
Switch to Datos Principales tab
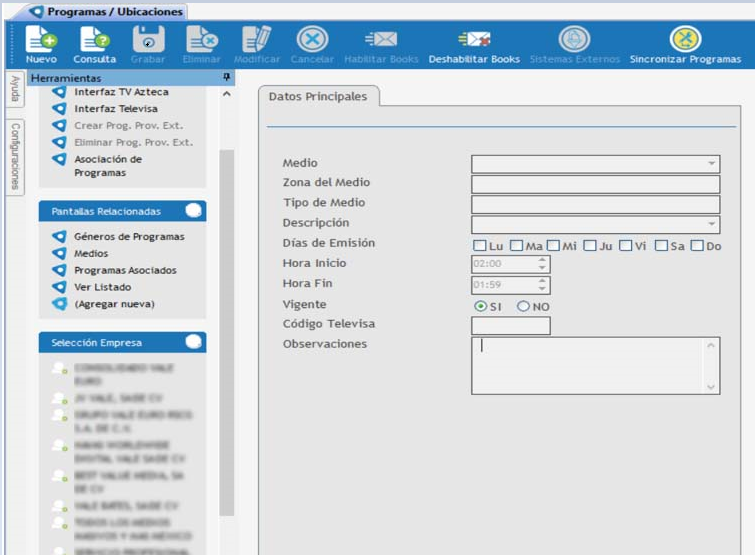coord(318,96)
